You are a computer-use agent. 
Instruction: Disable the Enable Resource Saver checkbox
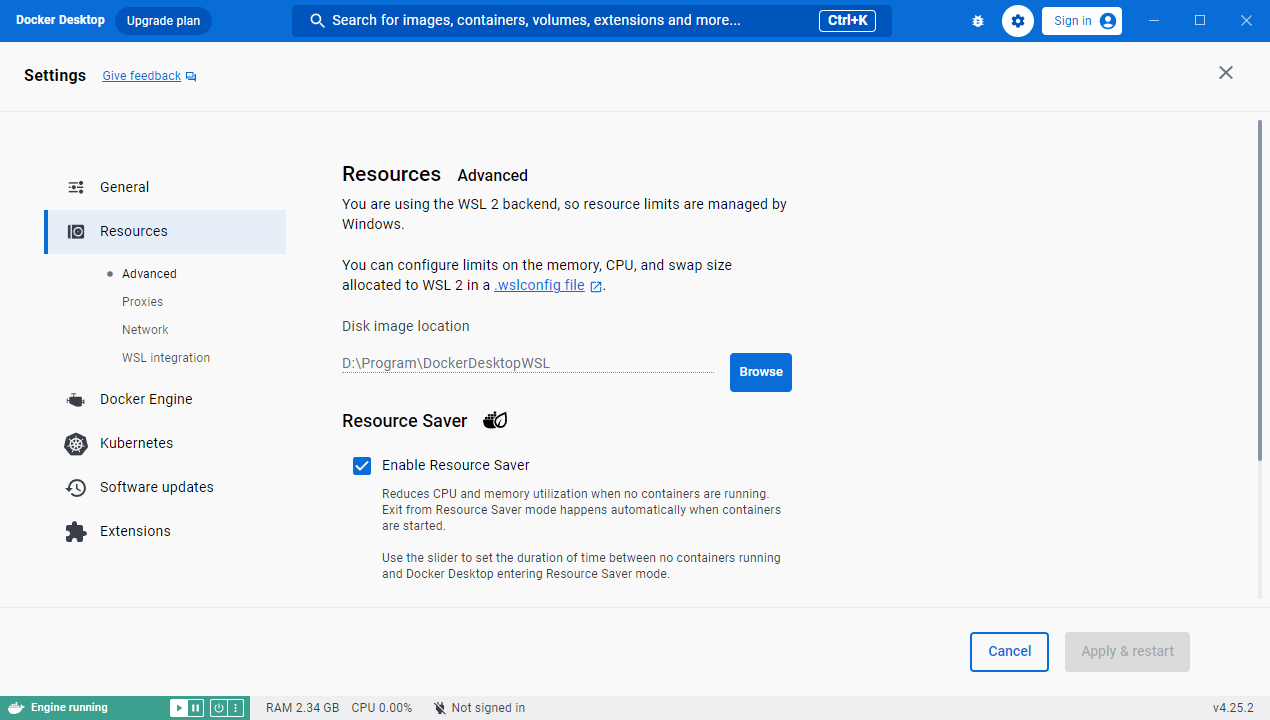coord(362,465)
